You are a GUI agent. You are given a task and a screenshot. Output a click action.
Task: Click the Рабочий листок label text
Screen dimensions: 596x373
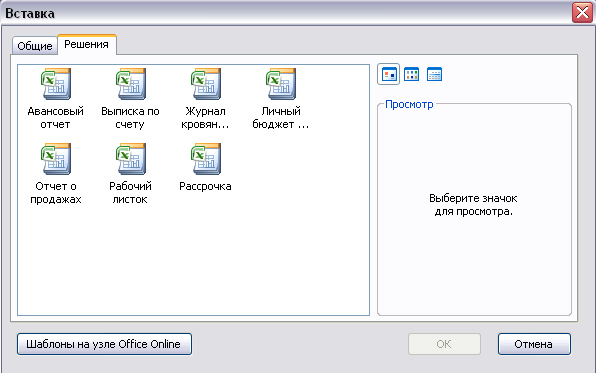(x=130, y=193)
